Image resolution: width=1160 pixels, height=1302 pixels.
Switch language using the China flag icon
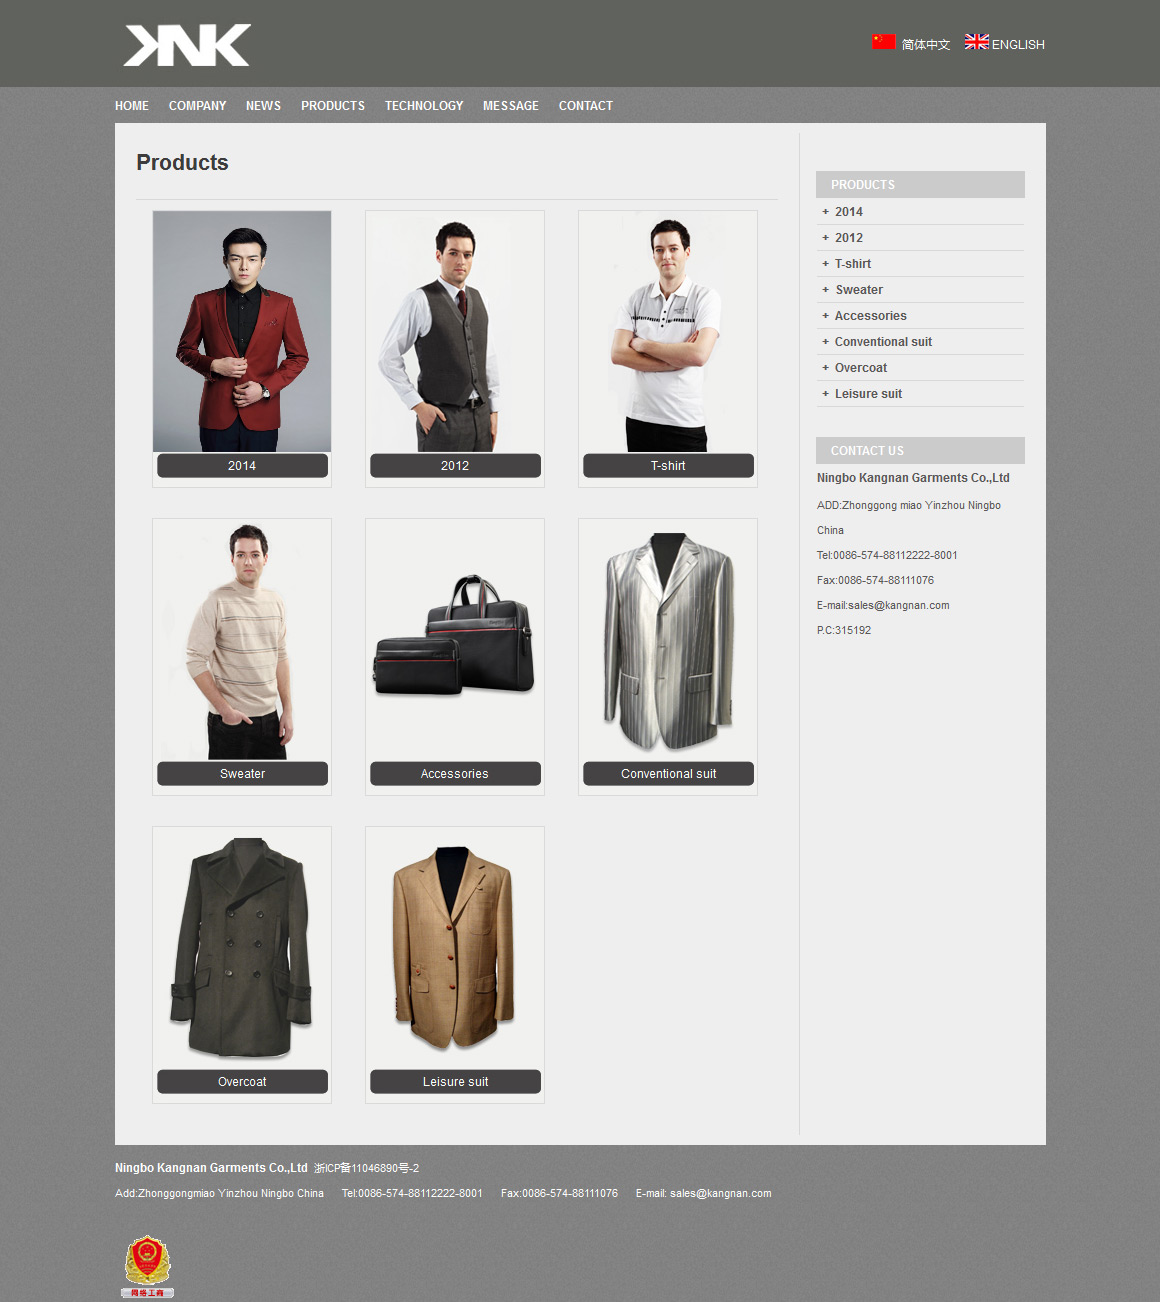[x=883, y=42]
